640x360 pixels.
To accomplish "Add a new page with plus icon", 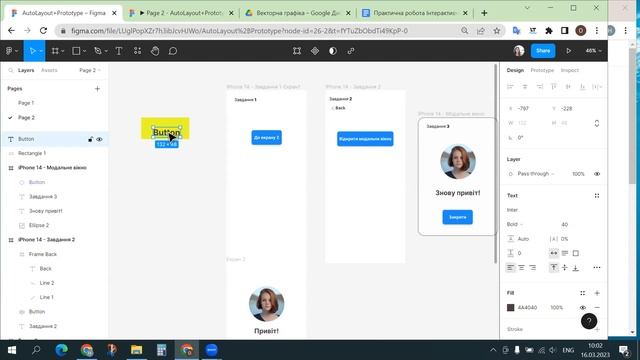I will click(97, 89).
